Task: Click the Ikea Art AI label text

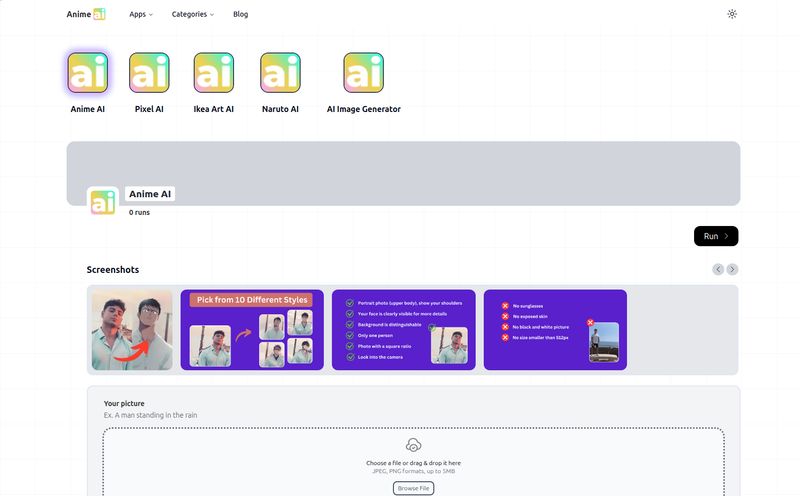Action: (x=214, y=109)
